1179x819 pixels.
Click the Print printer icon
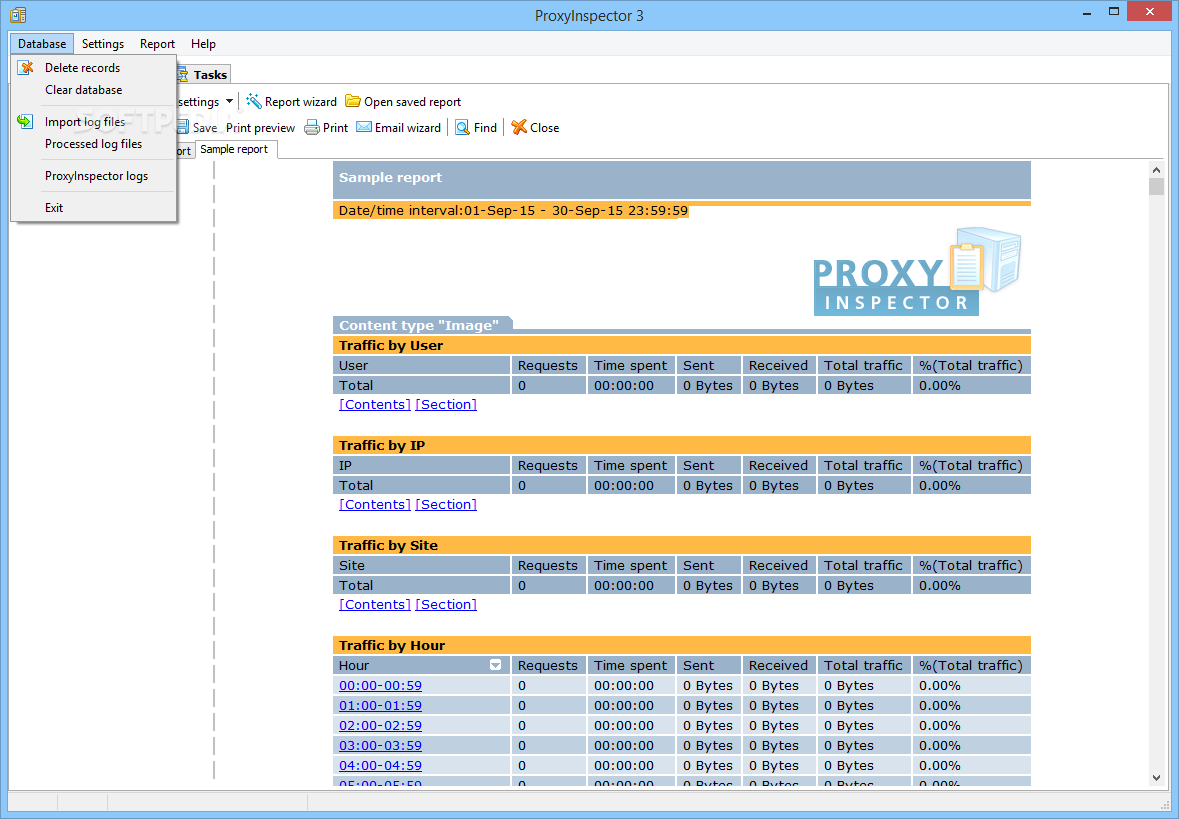[x=311, y=128]
